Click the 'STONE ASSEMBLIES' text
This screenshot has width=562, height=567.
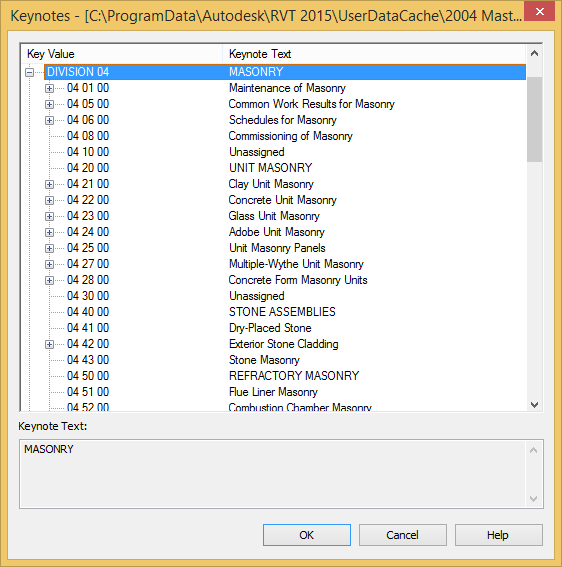click(282, 312)
